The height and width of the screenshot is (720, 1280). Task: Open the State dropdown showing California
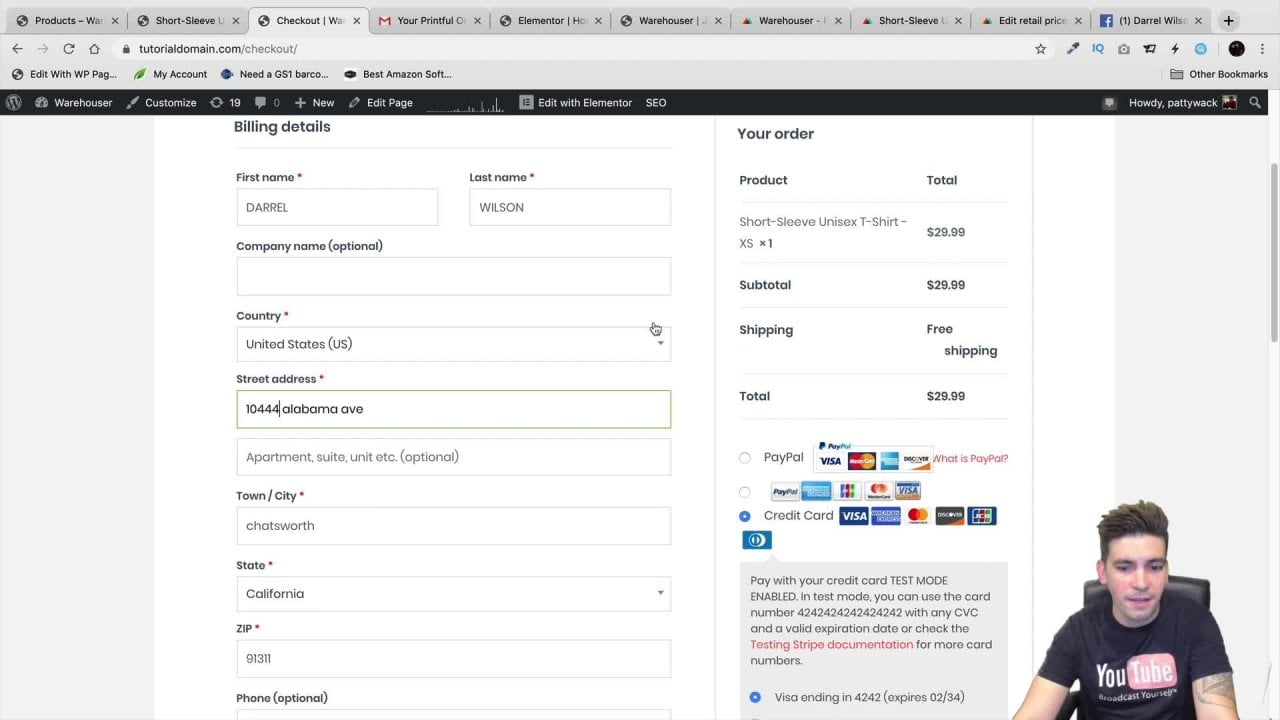453,594
